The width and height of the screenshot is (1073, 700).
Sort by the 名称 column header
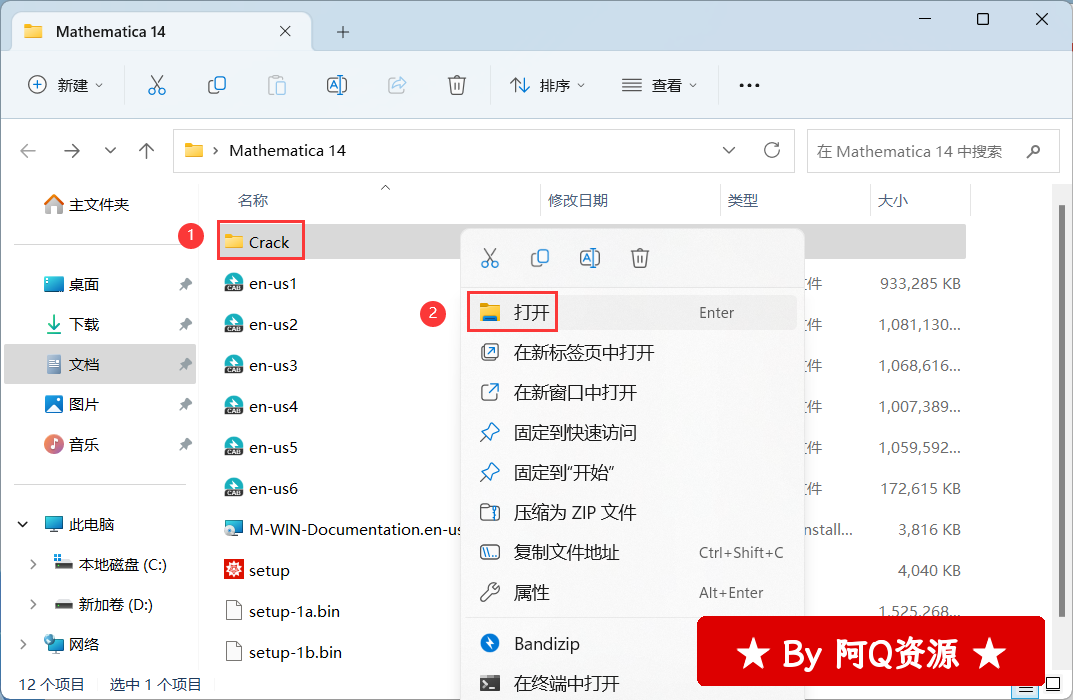pos(253,200)
